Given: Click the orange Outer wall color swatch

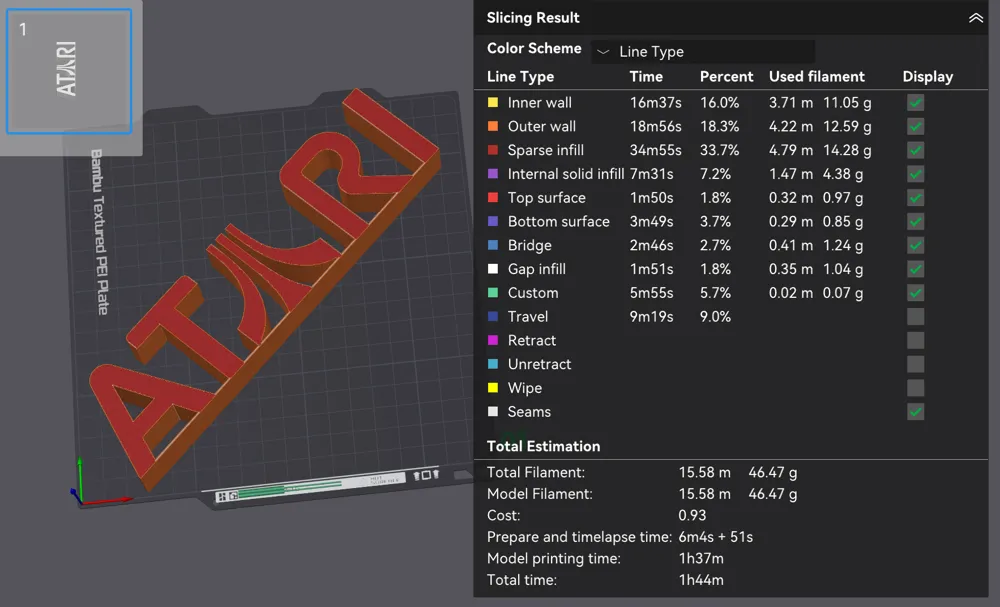Looking at the screenshot, I should [x=492, y=126].
